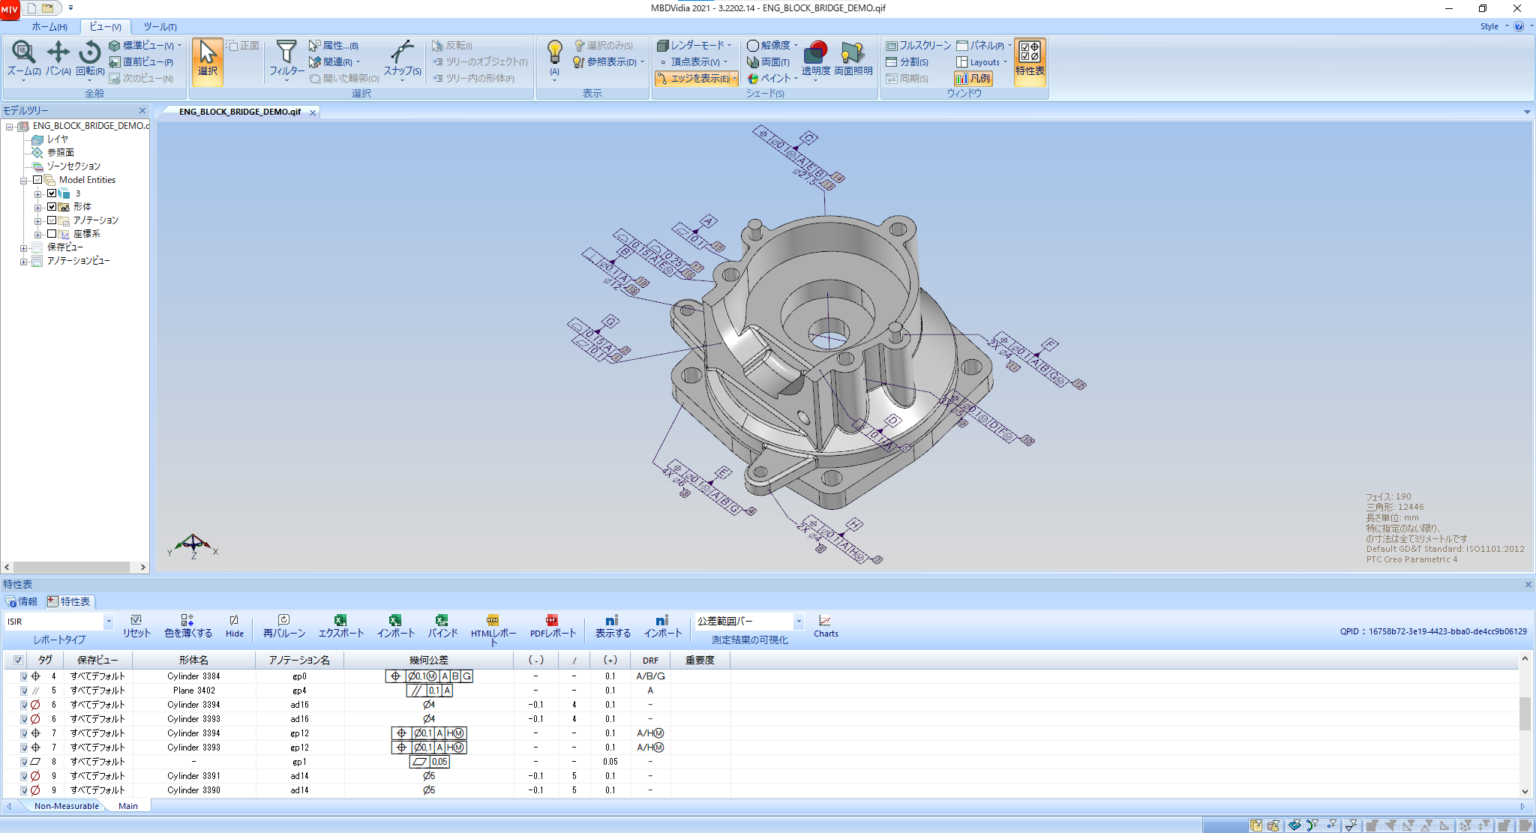Switch to the 情報 panel tab
The image size is (1536, 833).
coord(22,602)
